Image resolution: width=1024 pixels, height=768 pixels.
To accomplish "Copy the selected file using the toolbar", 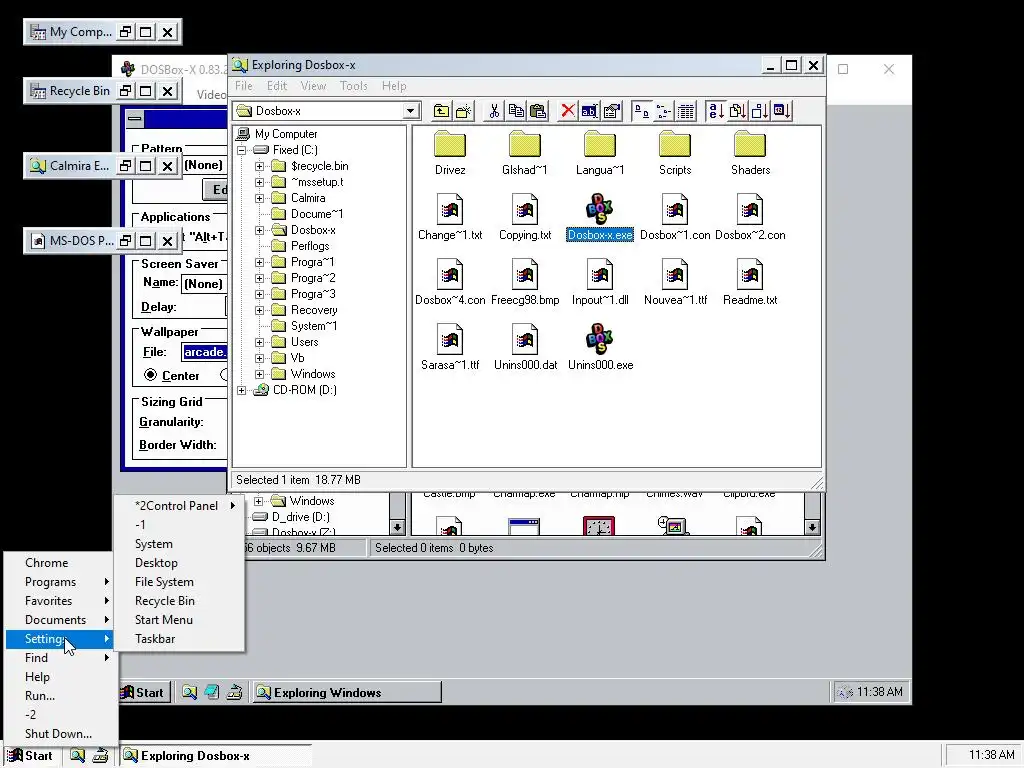I will (516, 111).
